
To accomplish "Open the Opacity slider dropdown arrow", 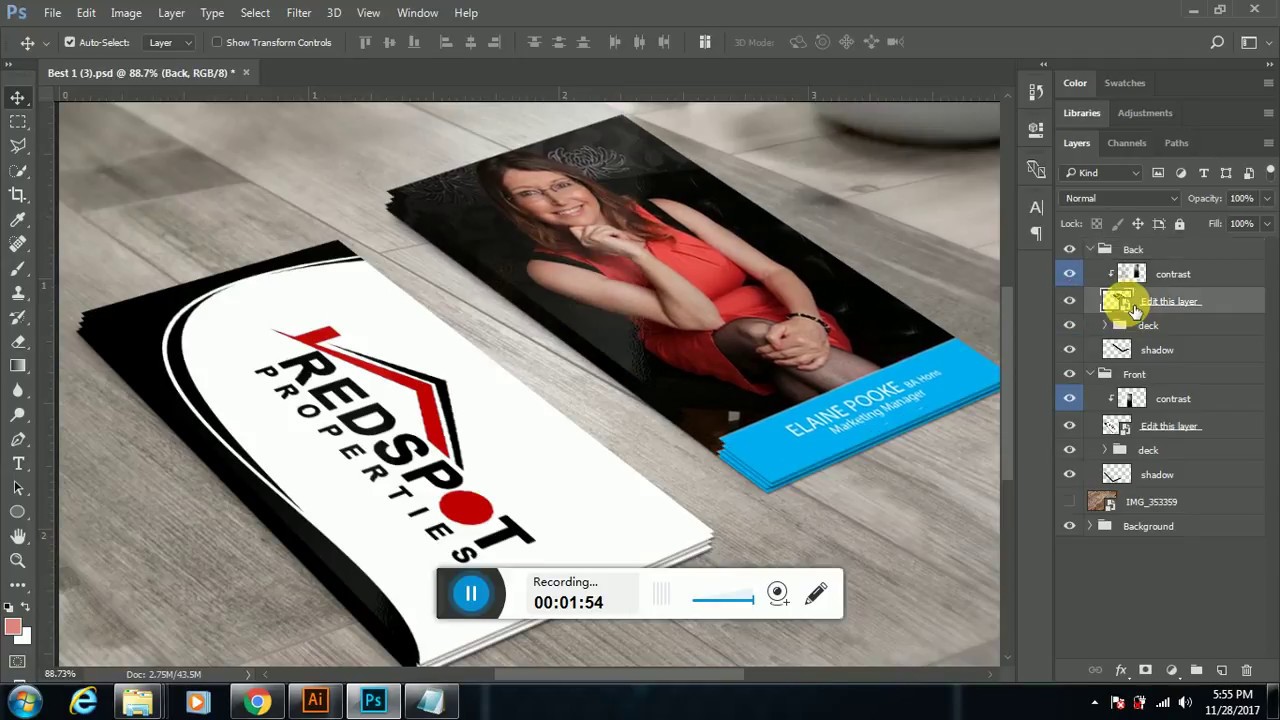I will (1267, 198).
